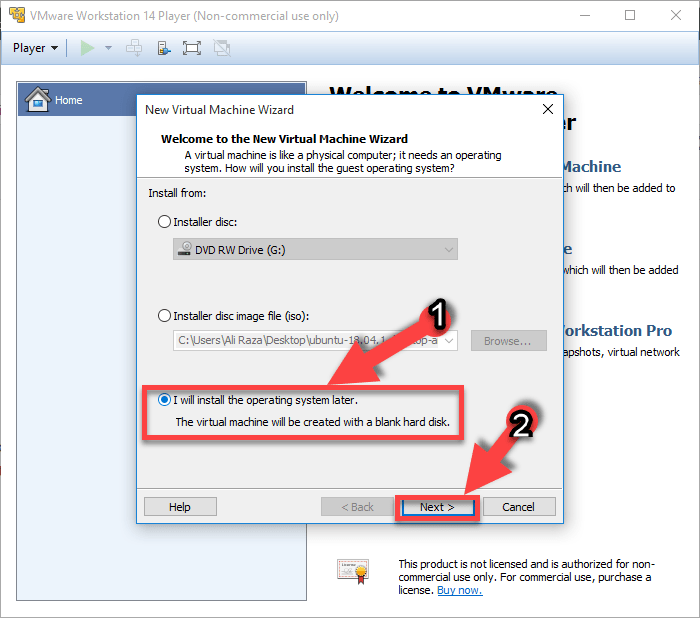This screenshot has width=700, height=618.
Task: Click the Send Ctrl+Alt+Del toolbar icon
Action: (x=134, y=48)
